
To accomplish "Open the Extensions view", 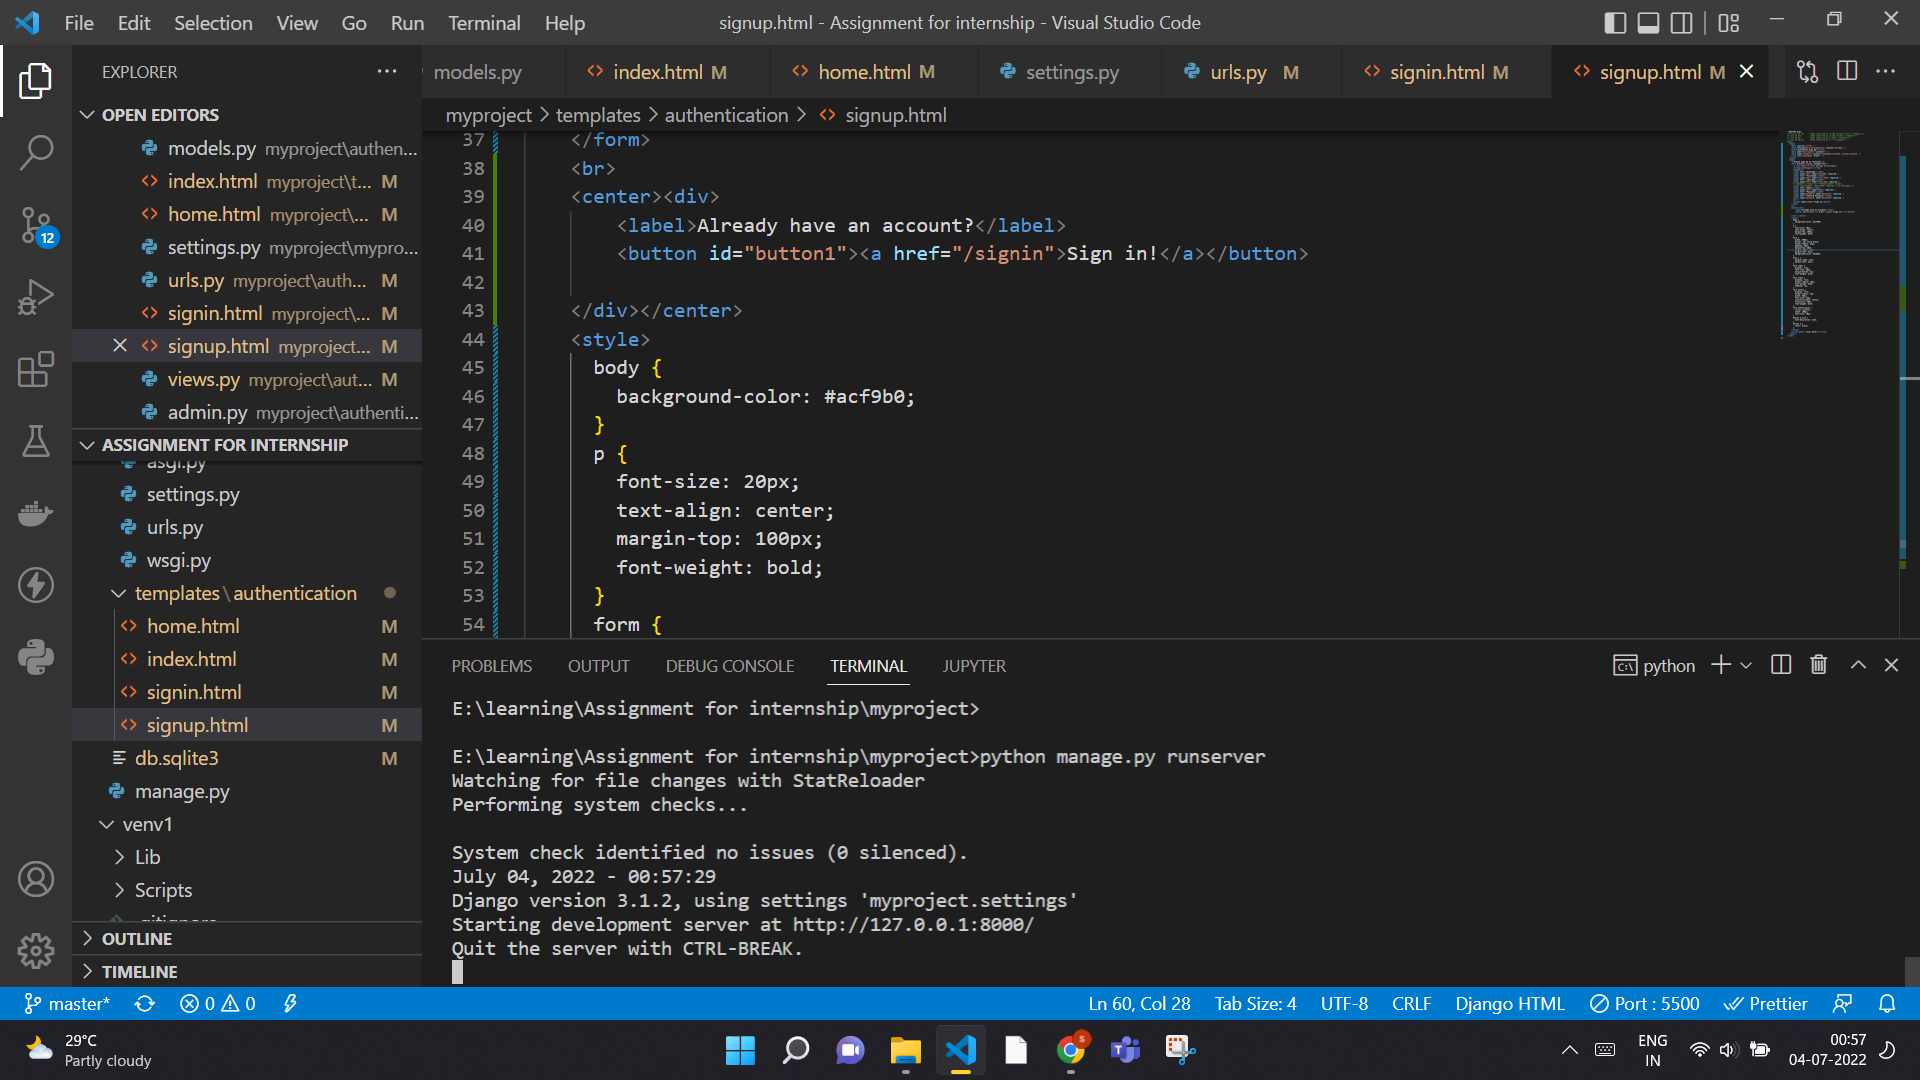I will (36, 370).
